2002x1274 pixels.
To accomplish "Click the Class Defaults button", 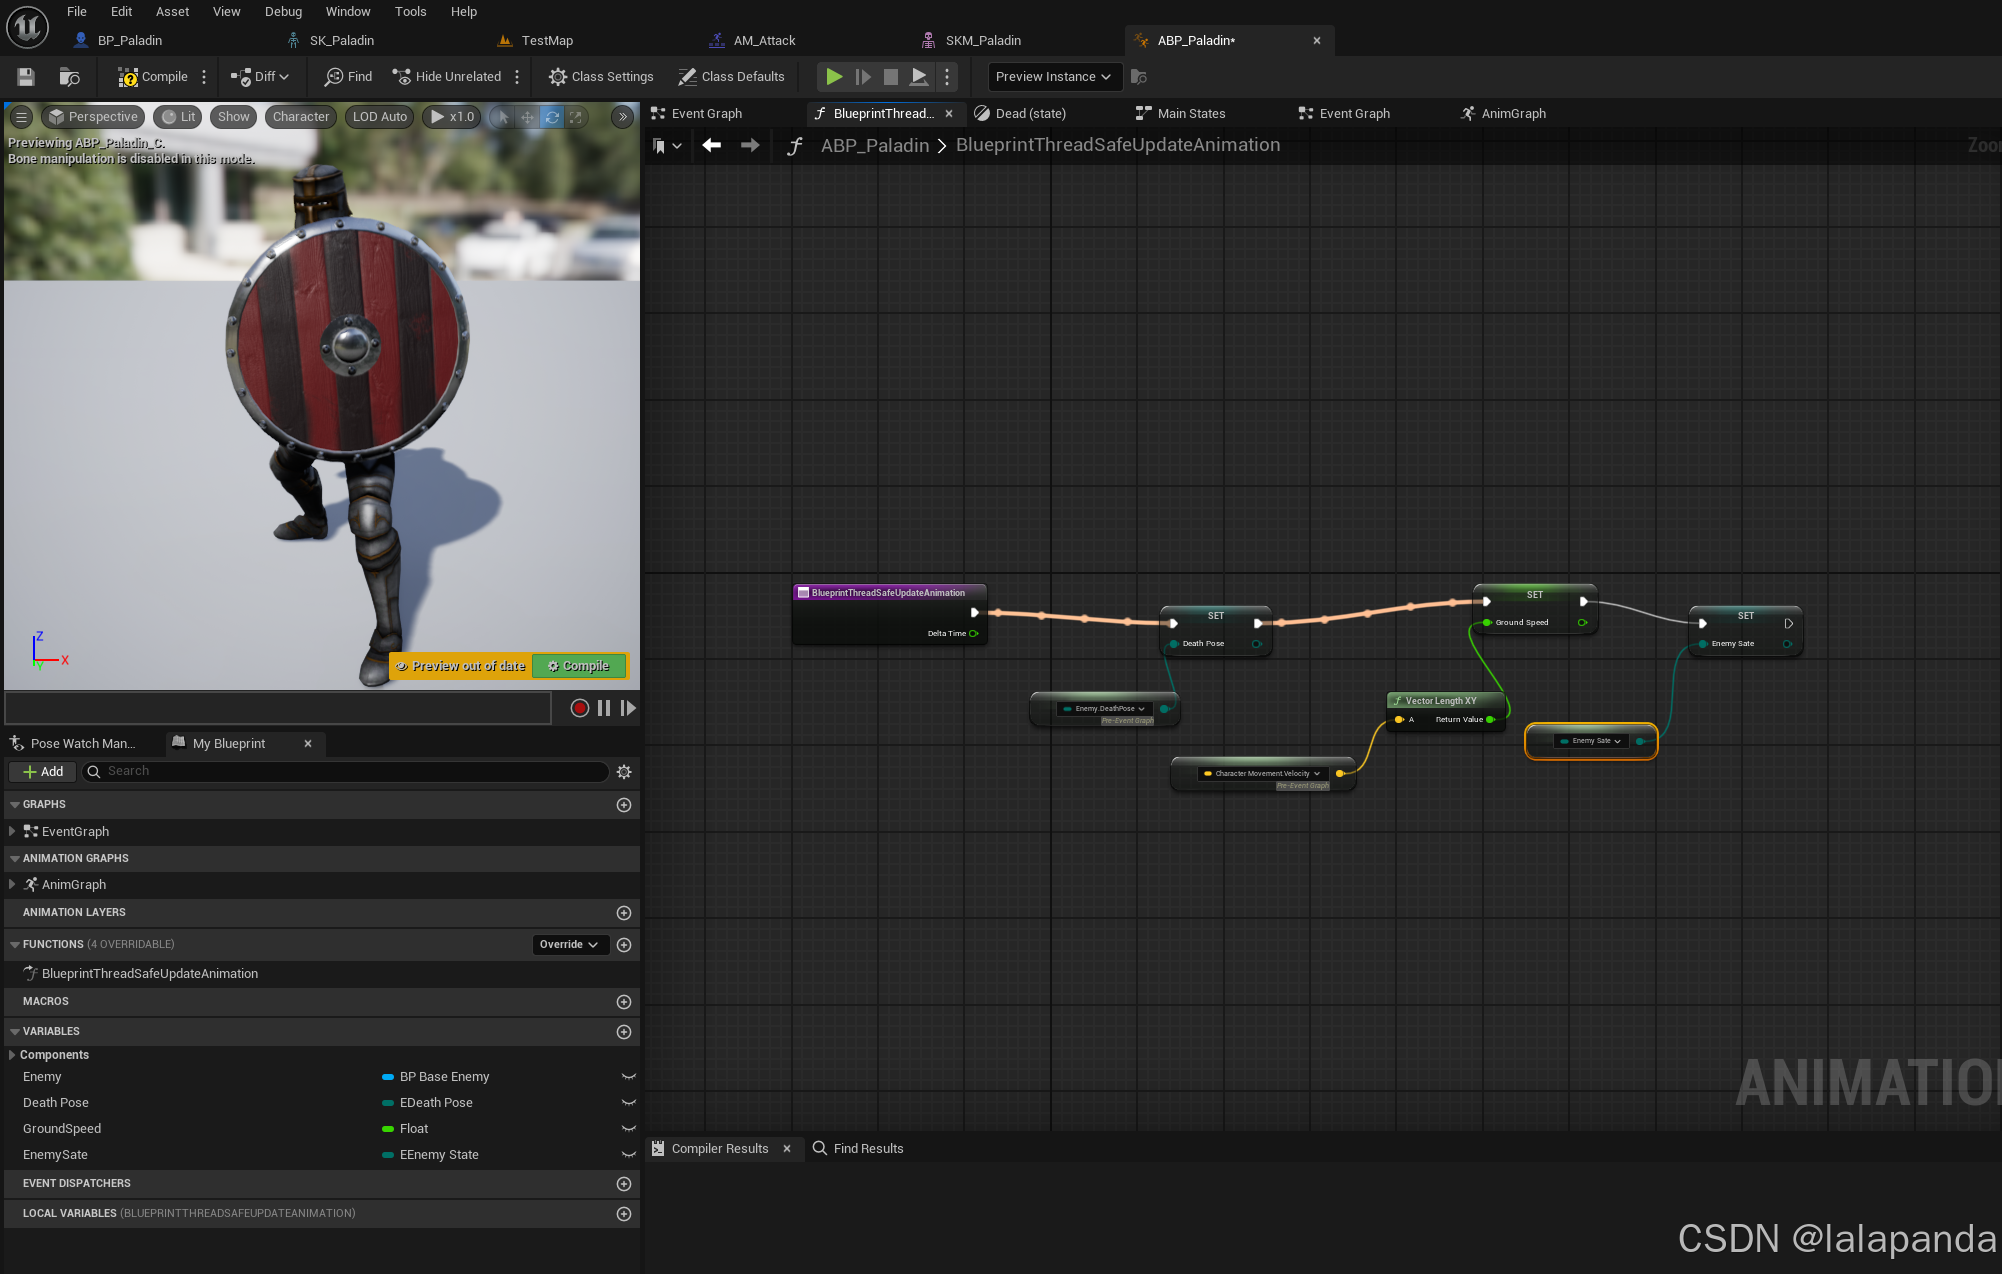I will [x=731, y=77].
